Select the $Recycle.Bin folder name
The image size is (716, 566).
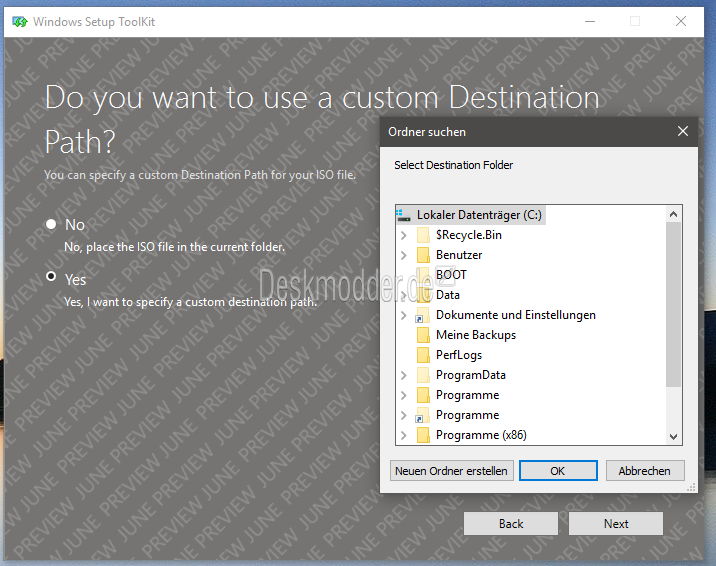click(469, 235)
